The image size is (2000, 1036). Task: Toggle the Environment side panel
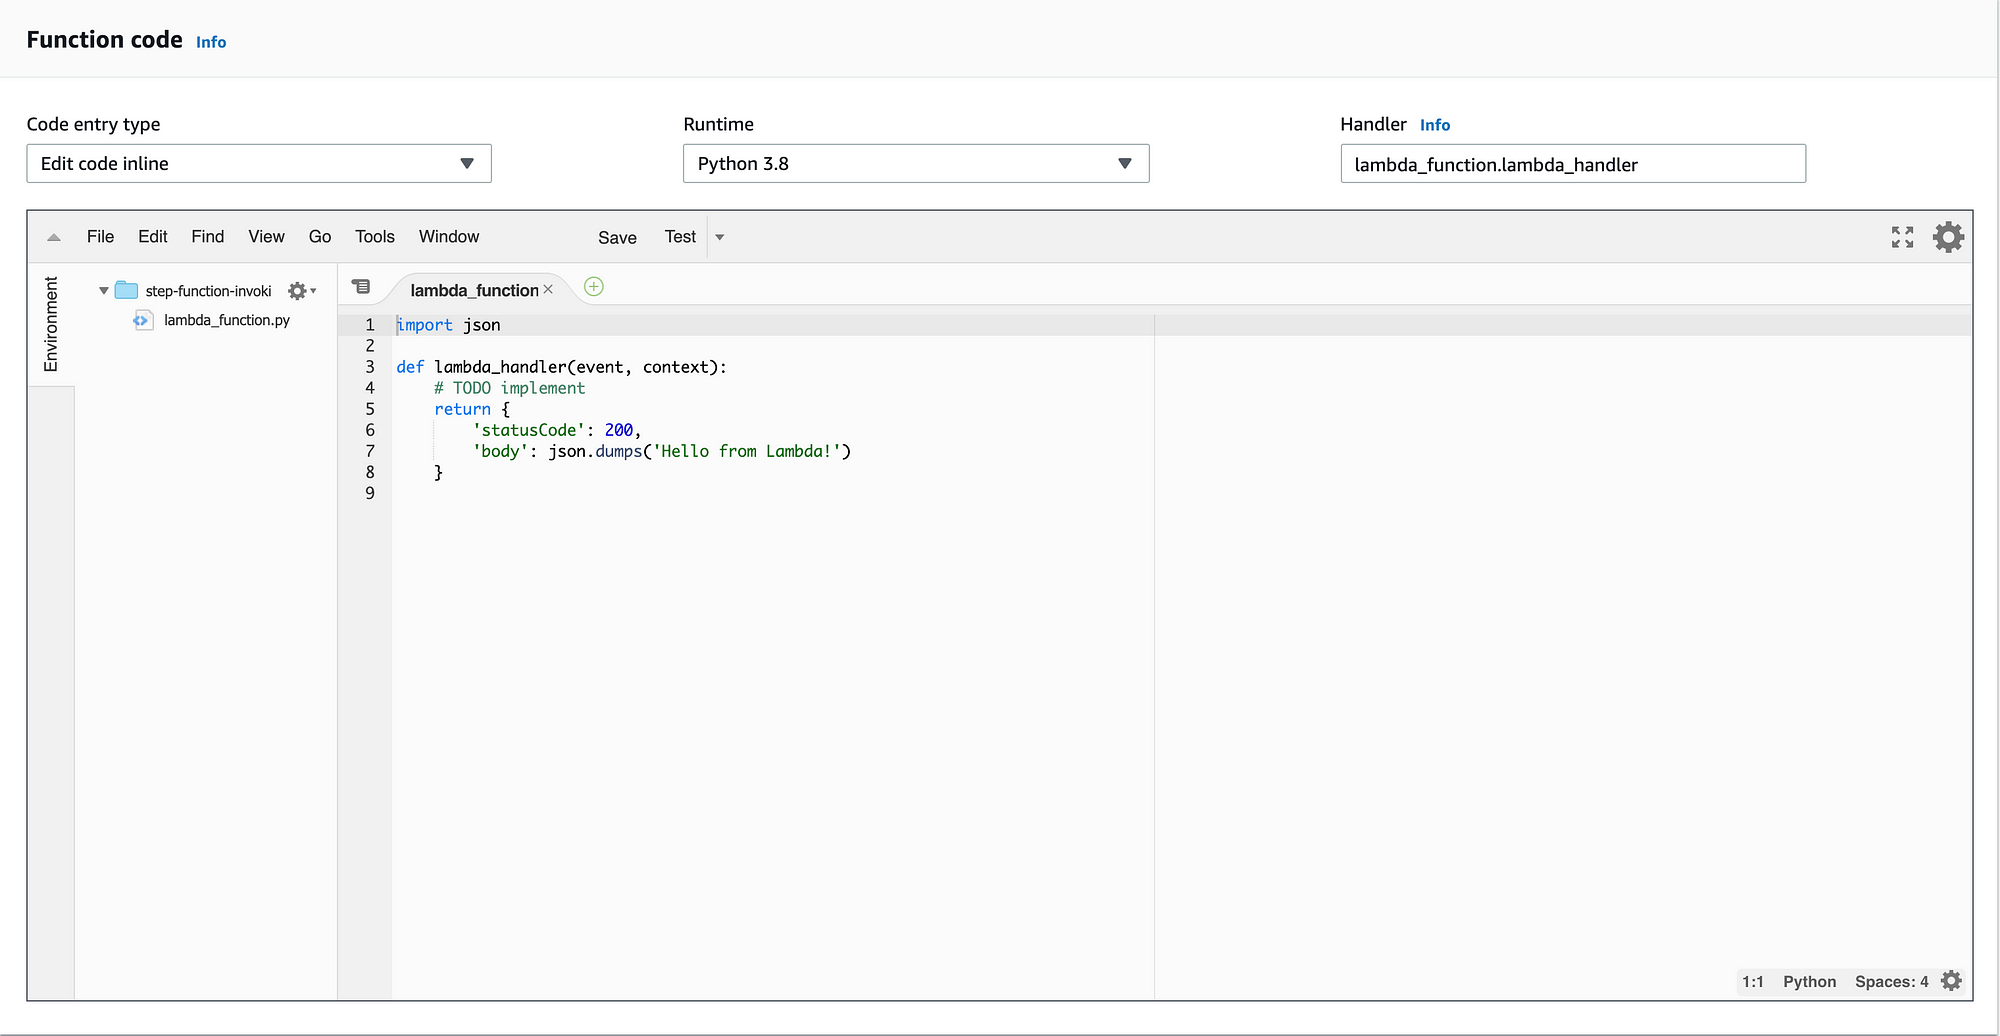click(x=51, y=324)
